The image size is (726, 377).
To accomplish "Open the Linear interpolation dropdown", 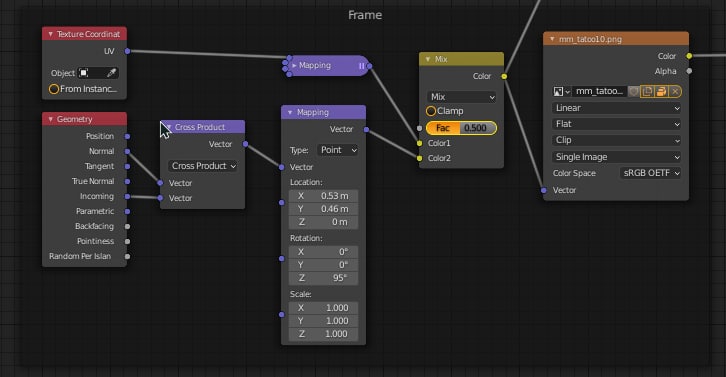I will click(x=616, y=108).
